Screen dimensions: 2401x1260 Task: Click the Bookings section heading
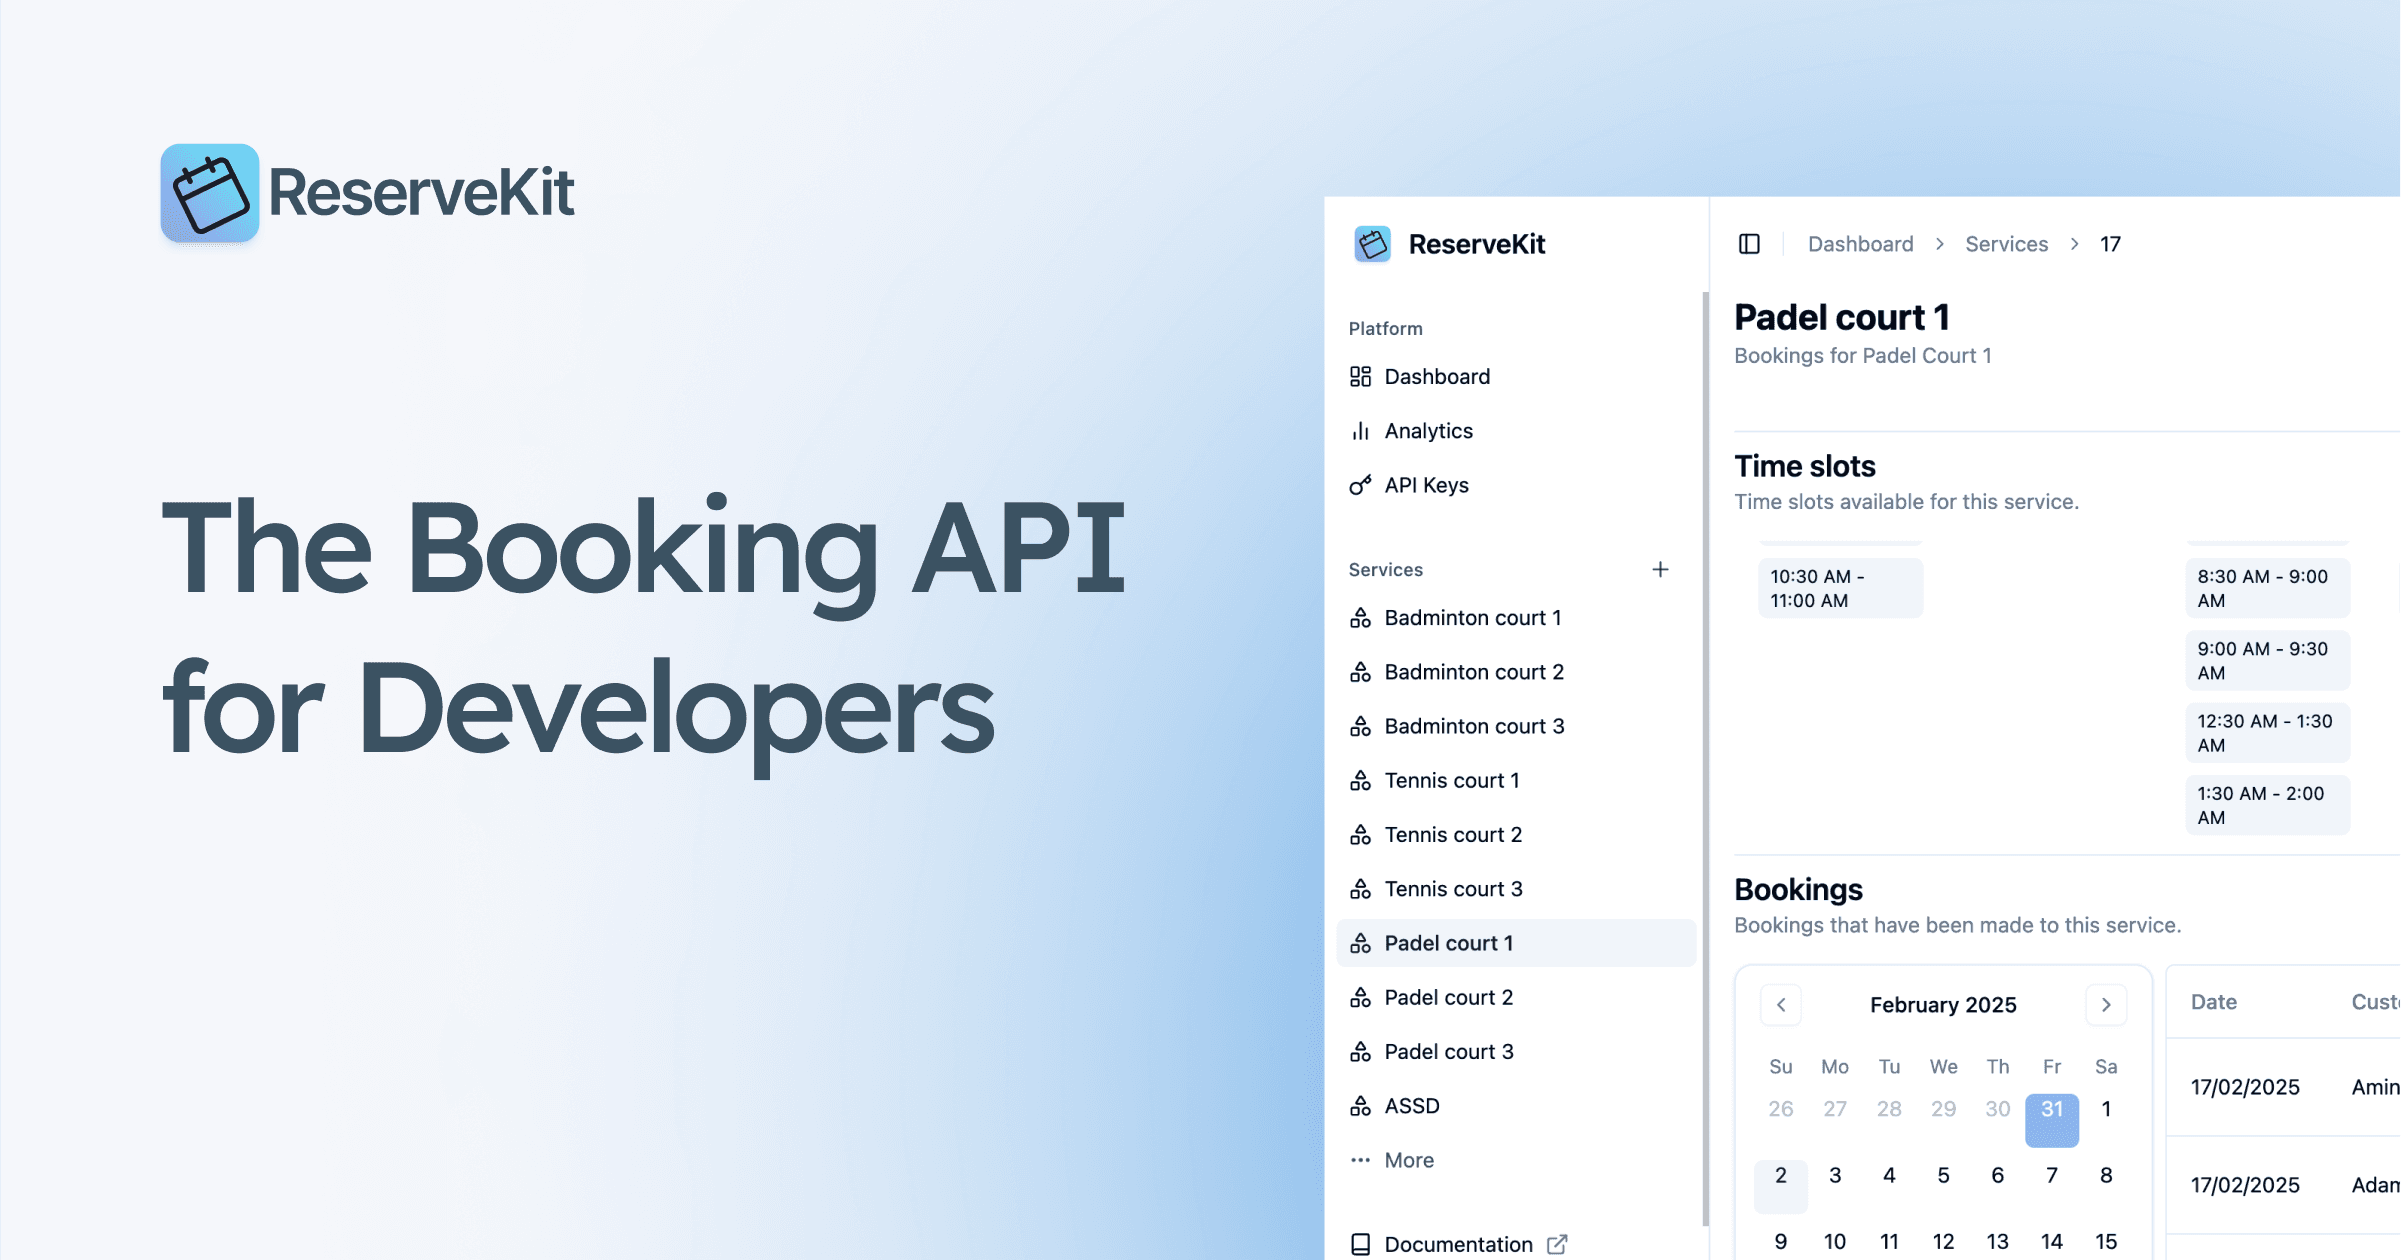pyautogui.click(x=1798, y=889)
